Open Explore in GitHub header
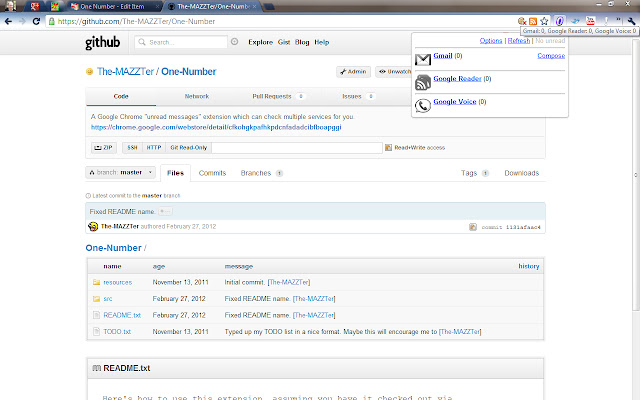 pyautogui.click(x=260, y=42)
